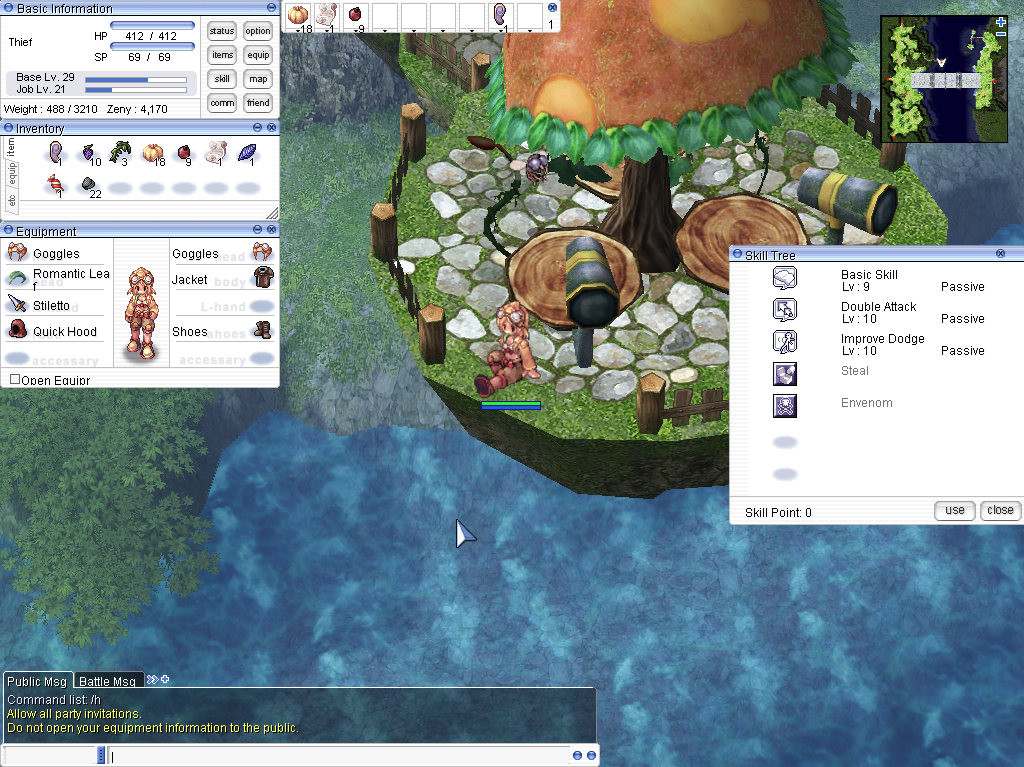Open the etc tab in Inventory
Screen dimensions: 1024x767
pos(11,201)
